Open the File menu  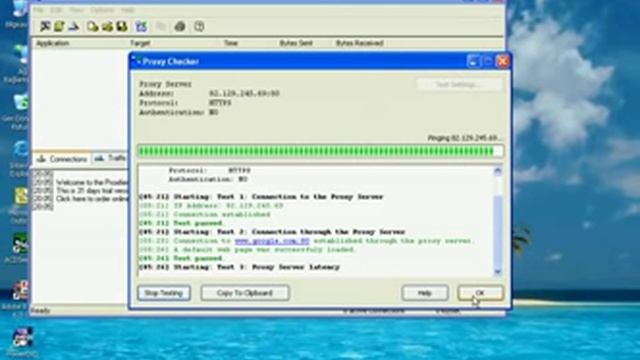(39, 10)
